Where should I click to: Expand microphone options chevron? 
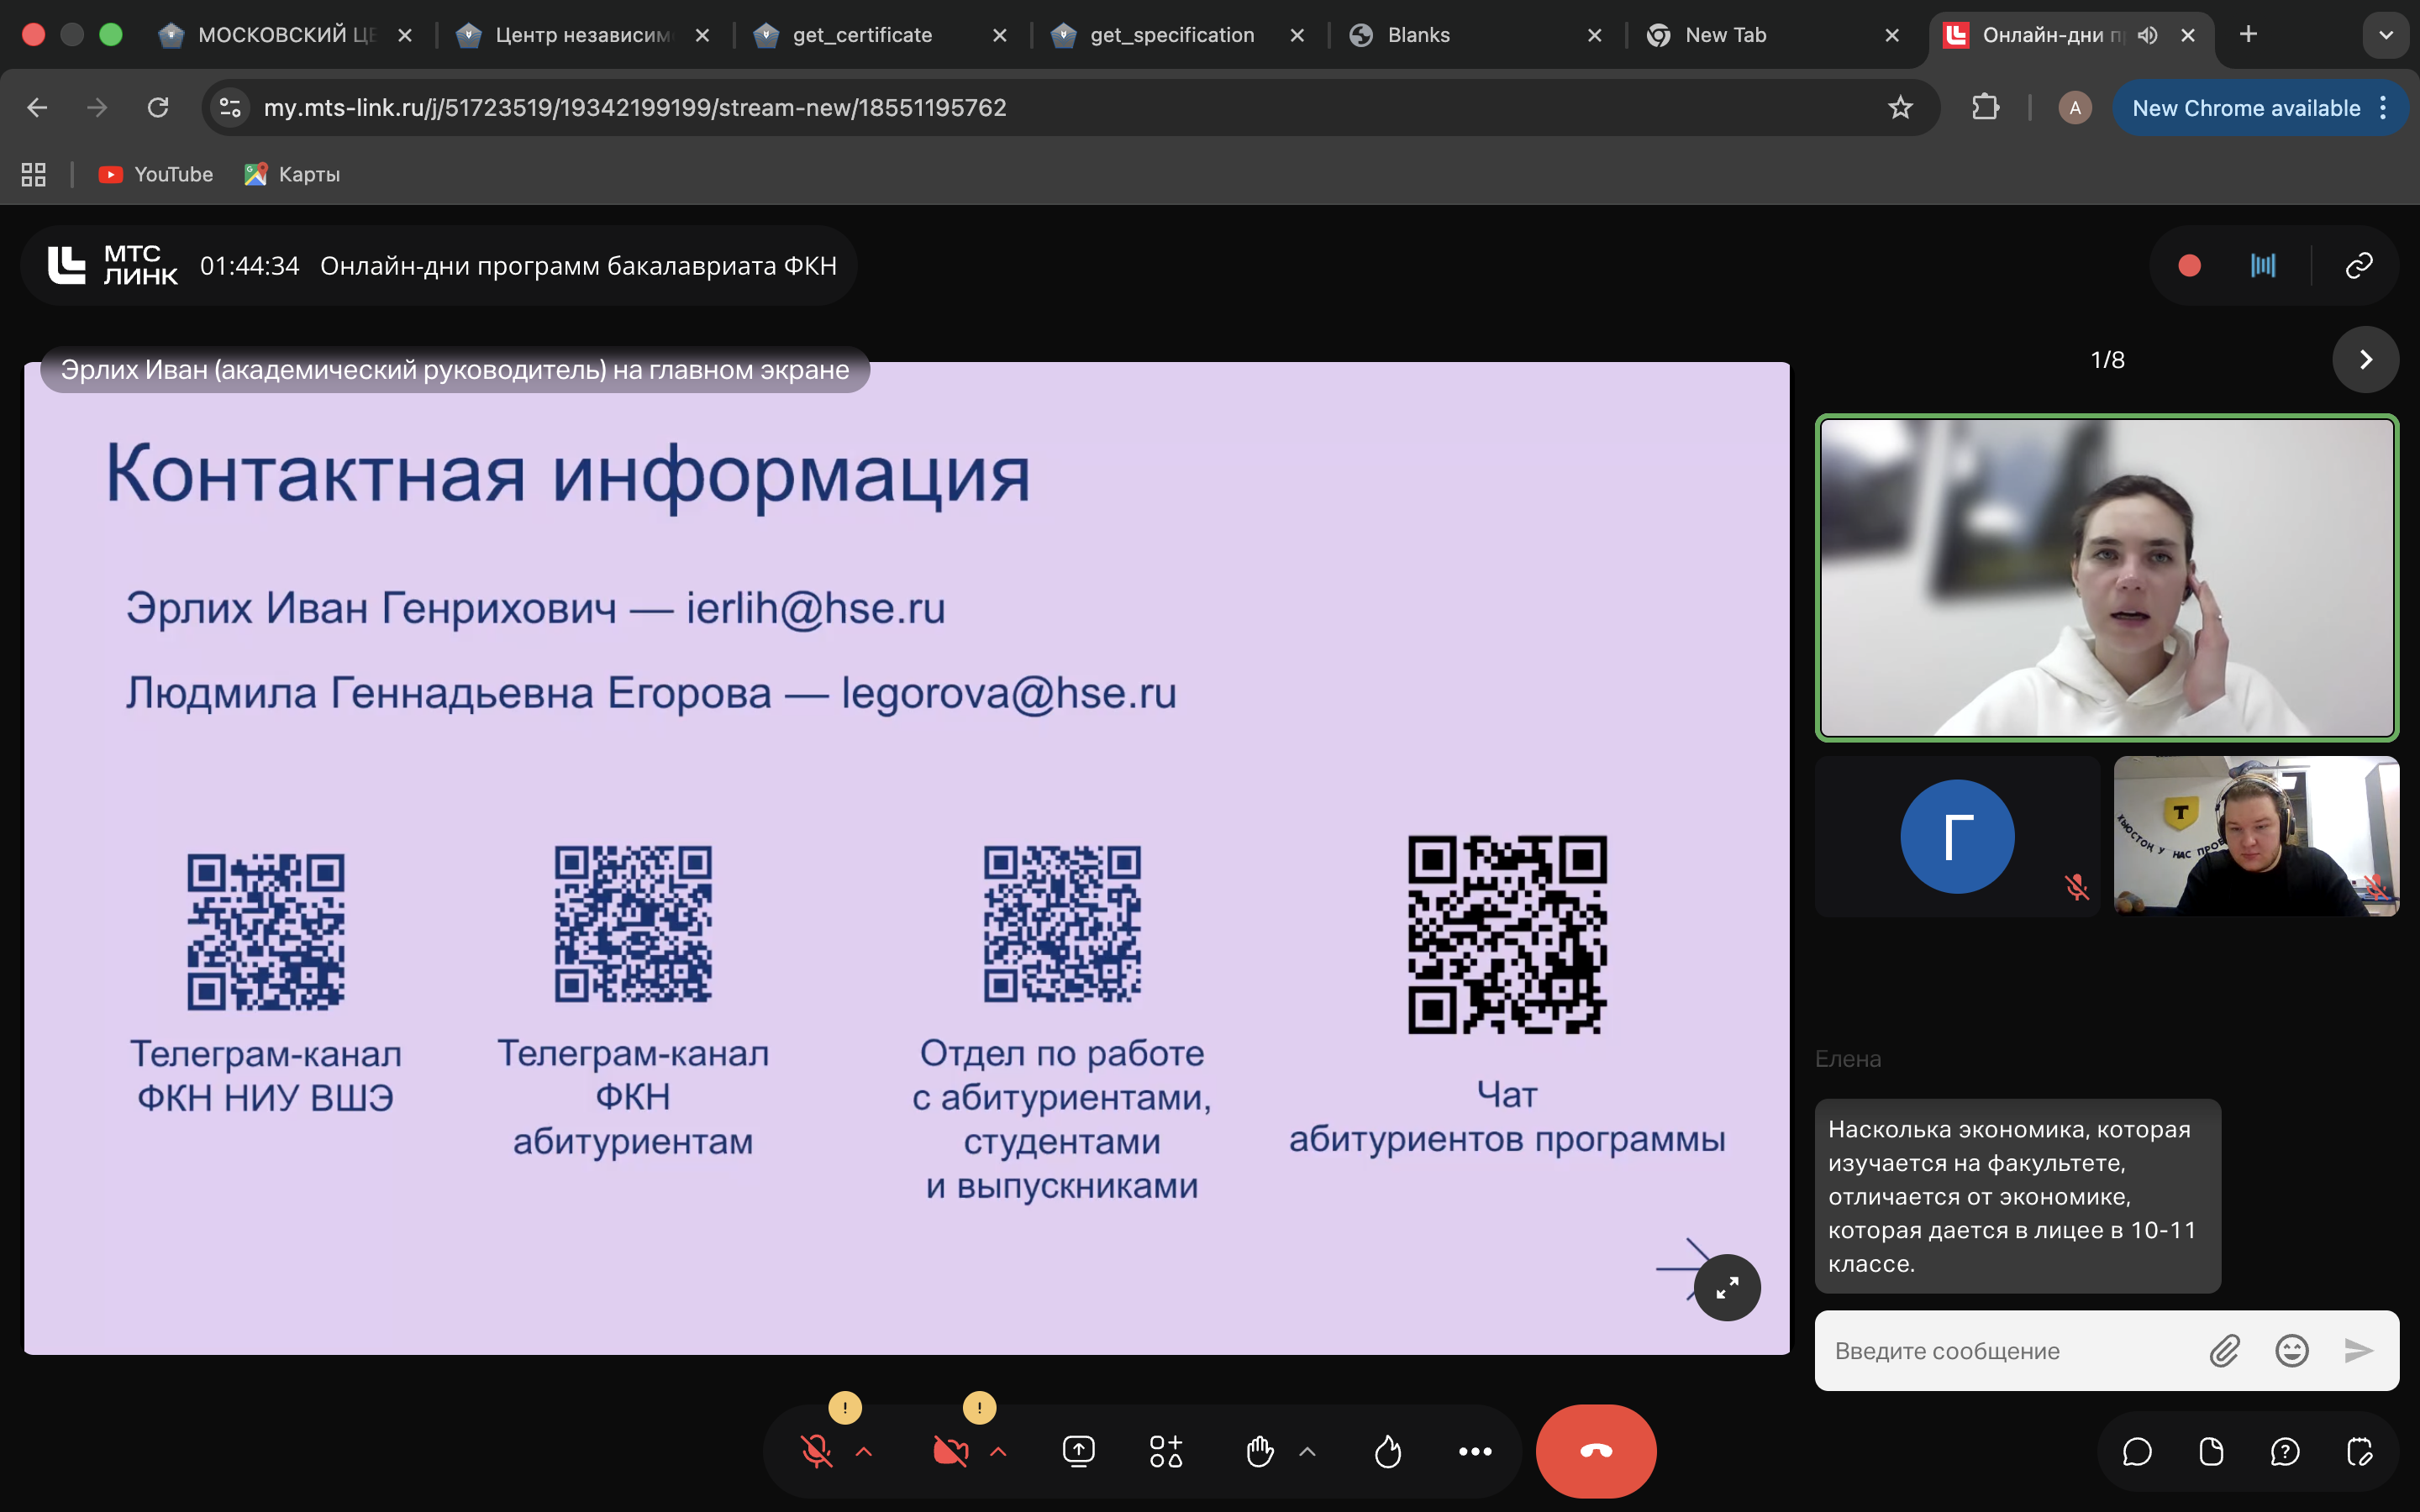point(864,1452)
